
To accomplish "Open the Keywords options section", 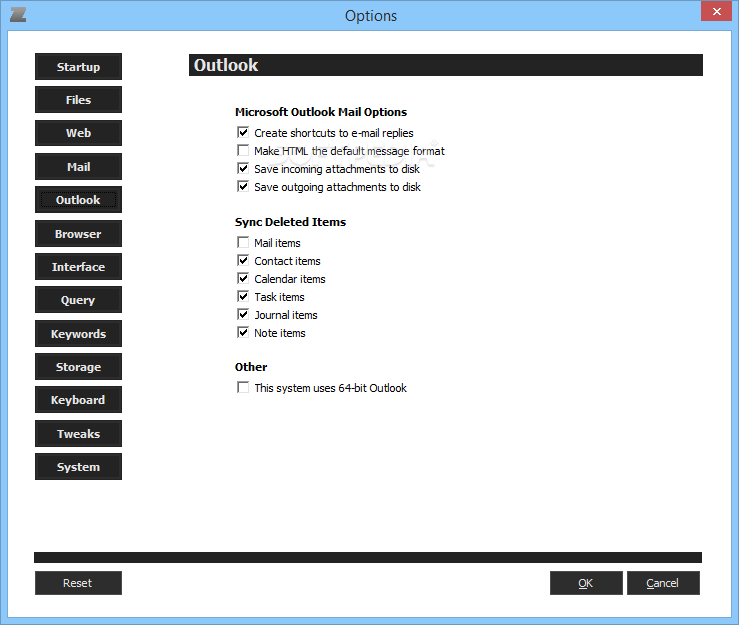I will [78, 333].
